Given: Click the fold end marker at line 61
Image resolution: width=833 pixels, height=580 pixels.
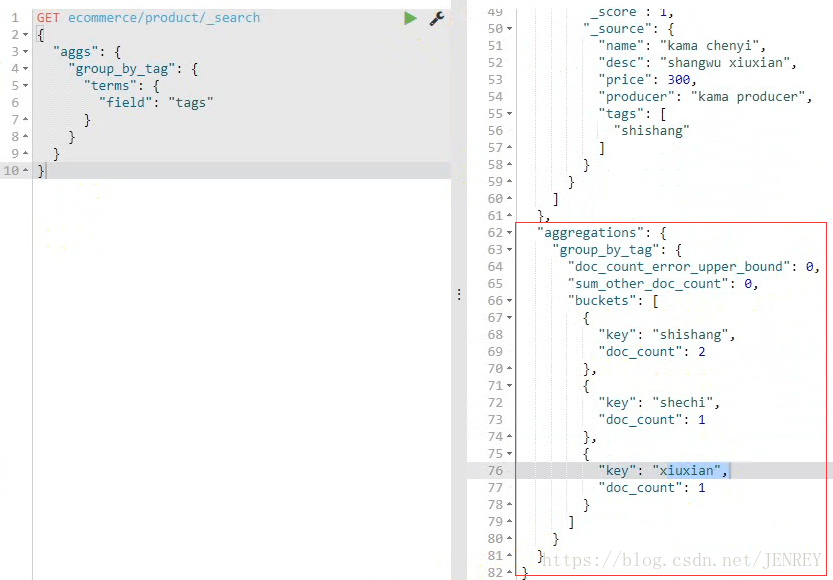Looking at the screenshot, I should pyautogui.click(x=509, y=215).
